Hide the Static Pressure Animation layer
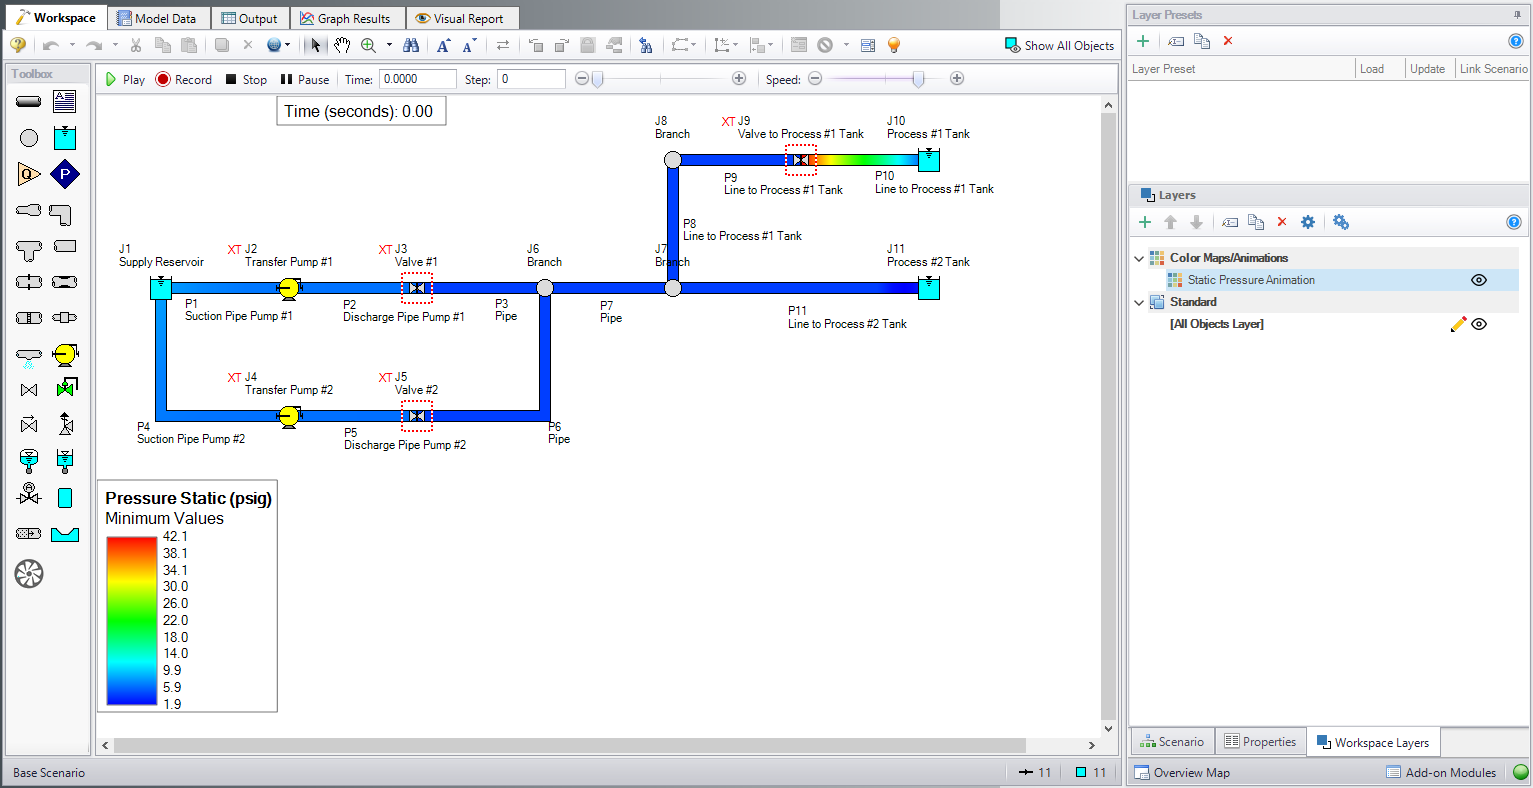This screenshot has height=788, width=1533. [1479, 280]
